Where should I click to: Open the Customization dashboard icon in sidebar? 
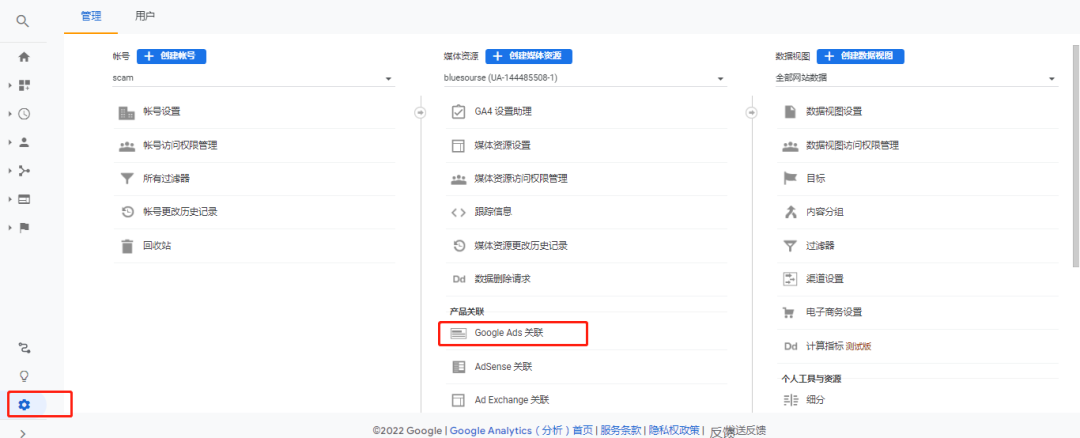tap(24, 86)
